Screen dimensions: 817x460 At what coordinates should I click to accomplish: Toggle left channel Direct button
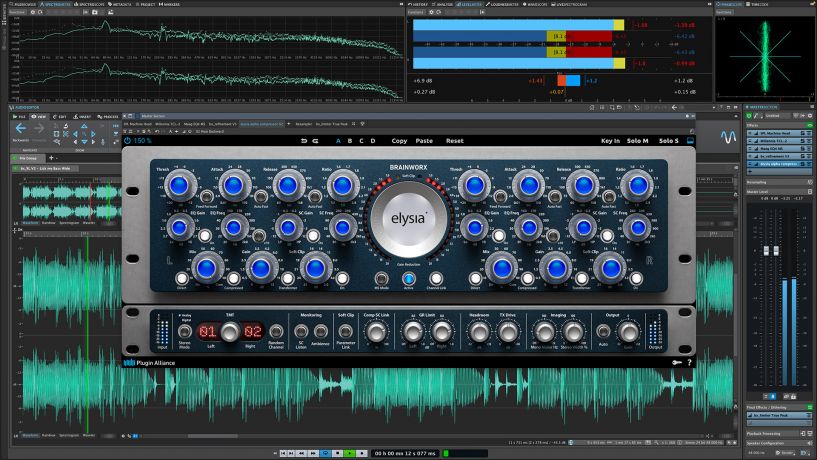[181, 278]
